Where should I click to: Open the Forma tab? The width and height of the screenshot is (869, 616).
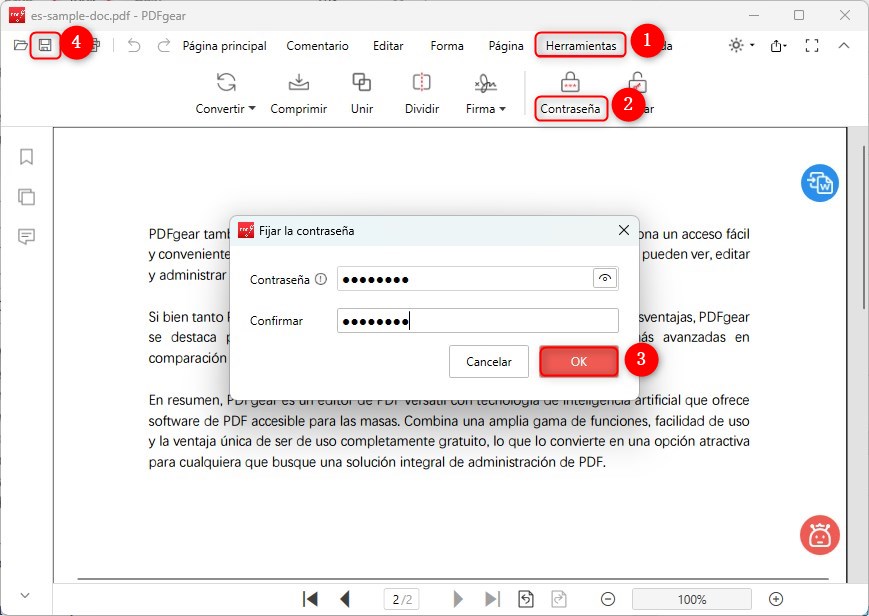coord(447,46)
